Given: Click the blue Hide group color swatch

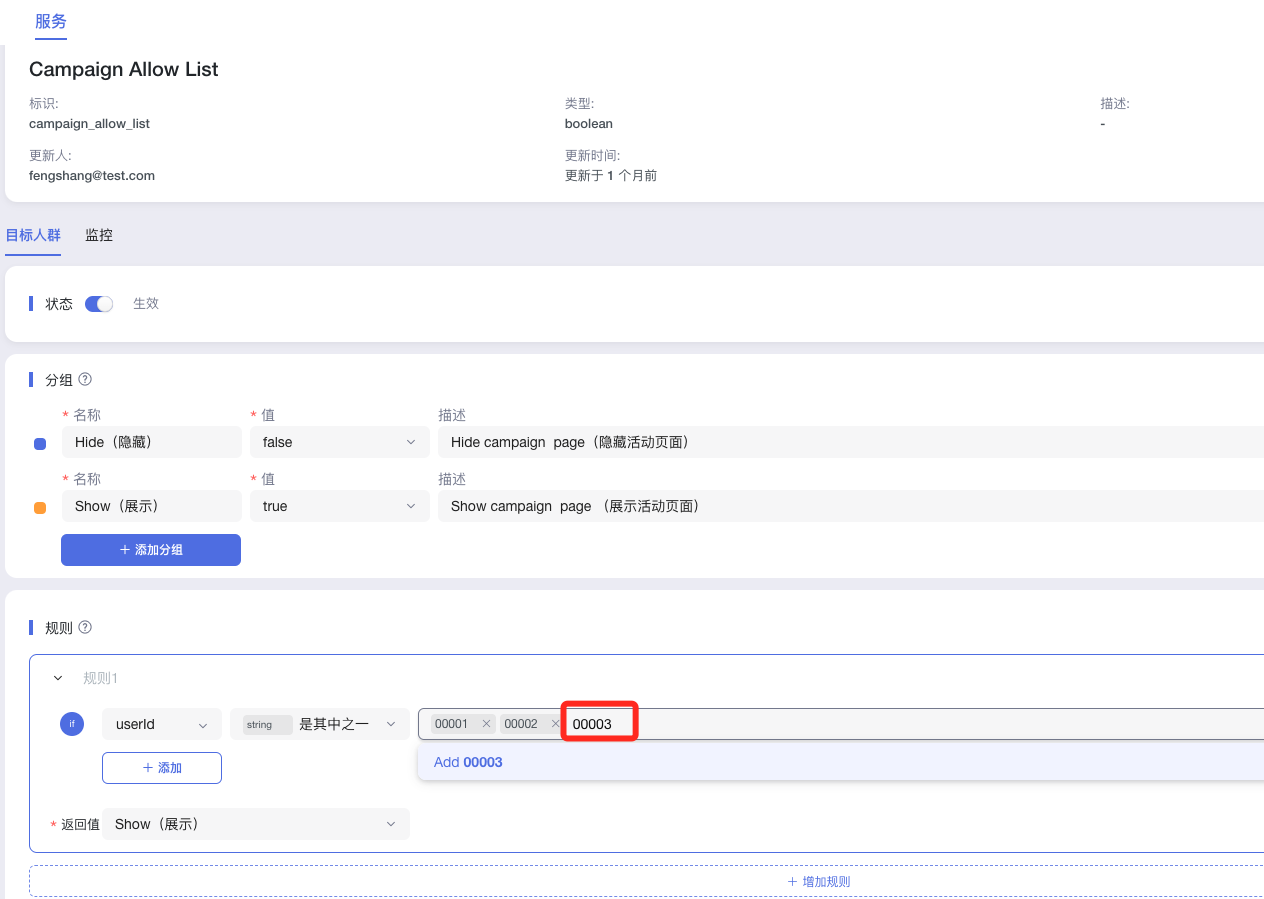Looking at the screenshot, I should [x=40, y=444].
